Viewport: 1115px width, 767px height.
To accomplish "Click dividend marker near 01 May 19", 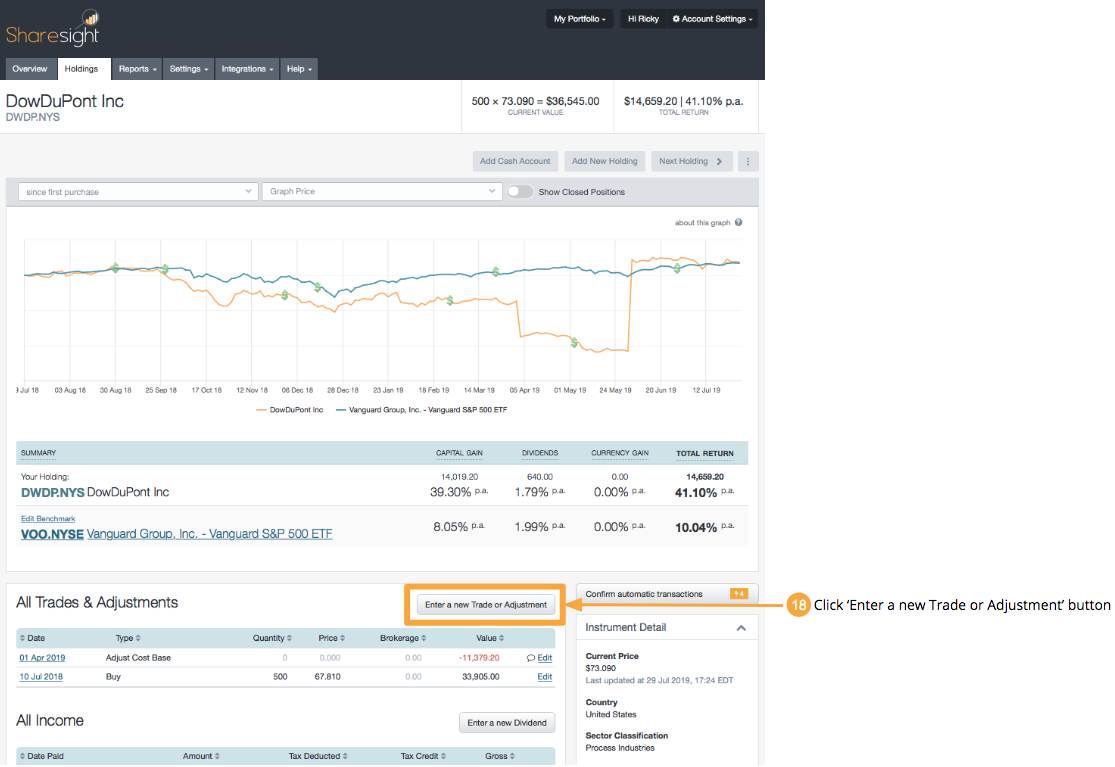I will (575, 343).
